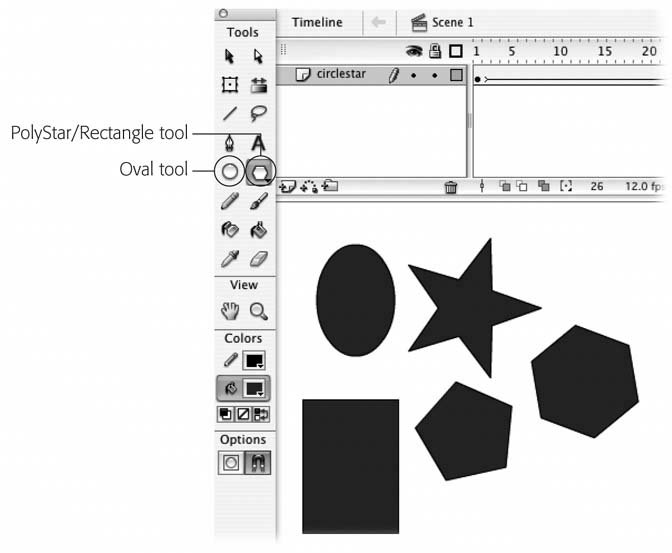672x553 pixels.
Task: Open the fill color swatch
Action: tap(254, 389)
